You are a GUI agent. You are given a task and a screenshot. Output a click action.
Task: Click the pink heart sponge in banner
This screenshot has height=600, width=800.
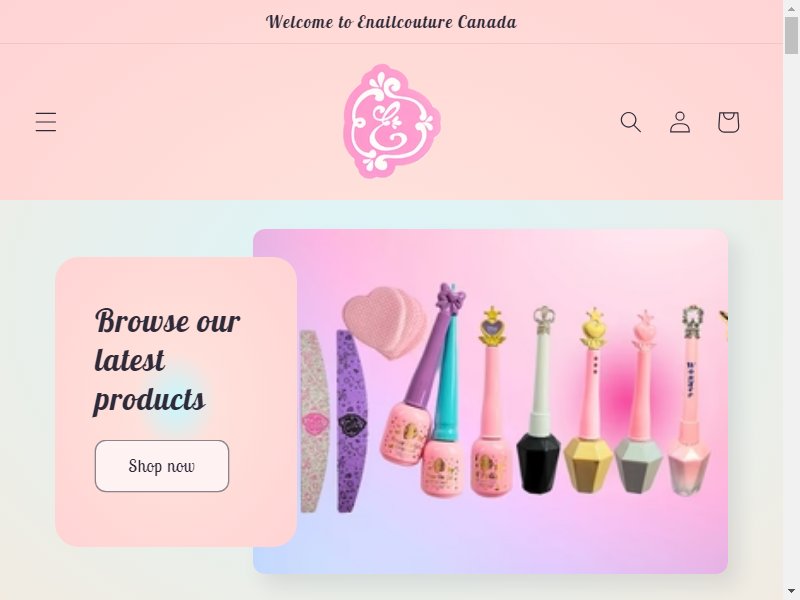tap(384, 320)
